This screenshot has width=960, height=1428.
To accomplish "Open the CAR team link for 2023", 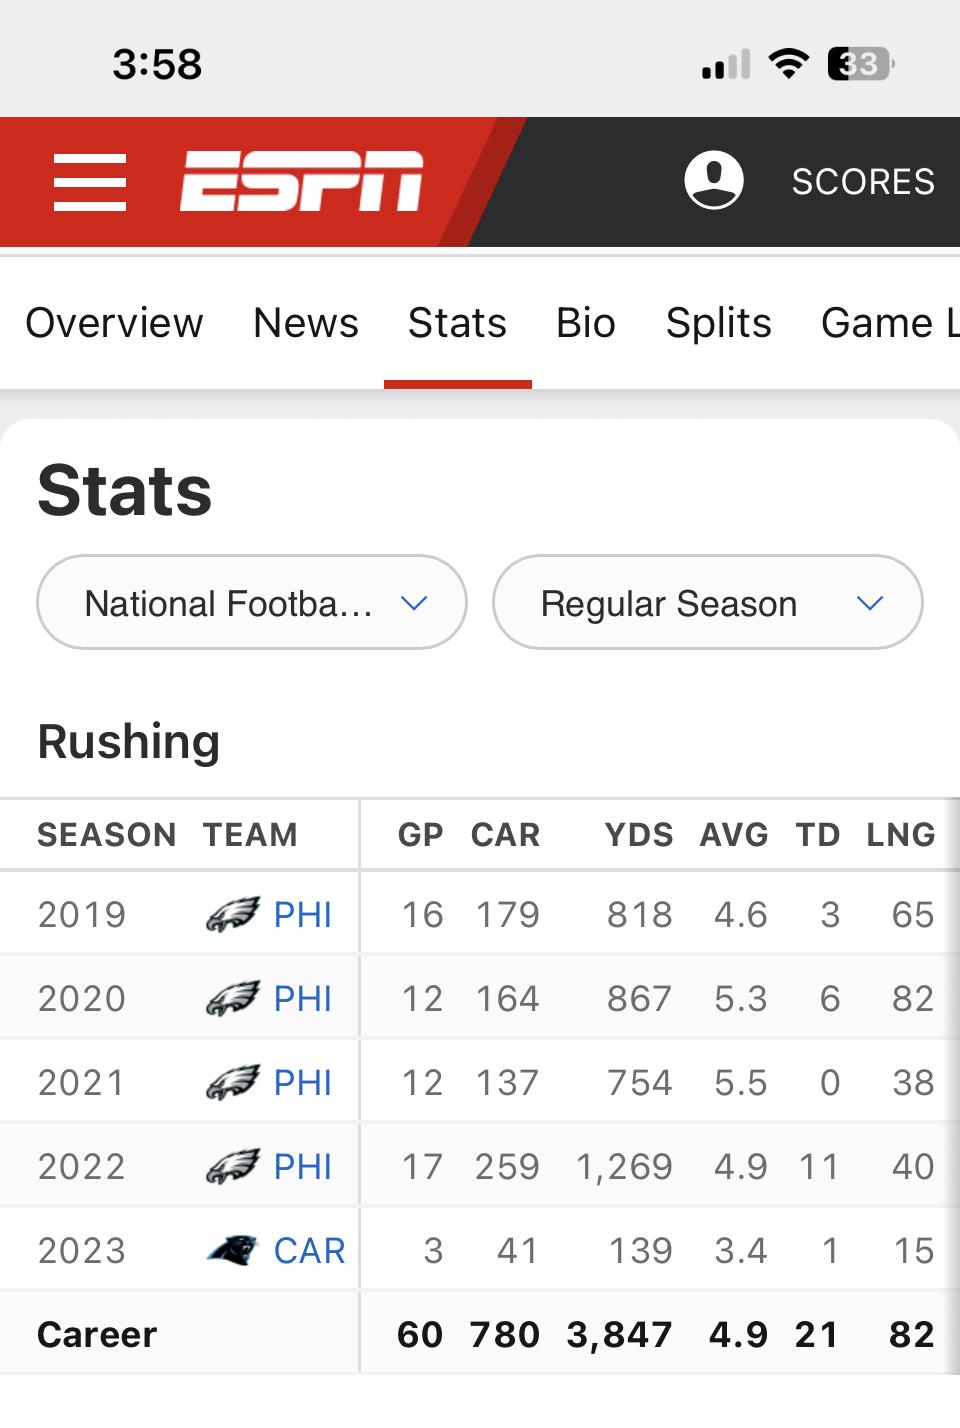I will [309, 1250].
